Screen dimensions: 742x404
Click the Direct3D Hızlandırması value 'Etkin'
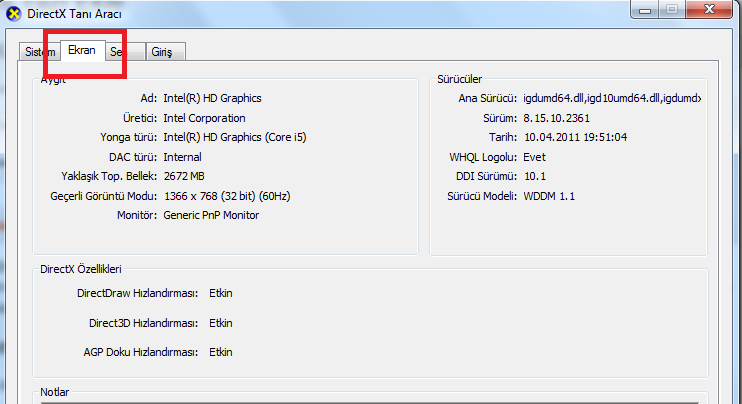[x=221, y=323]
